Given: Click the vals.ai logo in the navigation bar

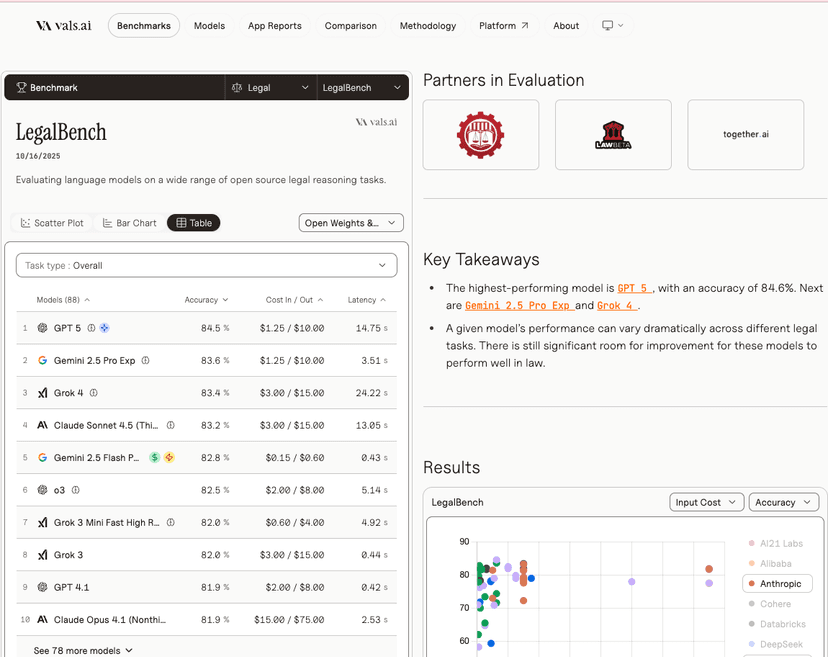Looking at the screenshot, I should tap(62, 25).
